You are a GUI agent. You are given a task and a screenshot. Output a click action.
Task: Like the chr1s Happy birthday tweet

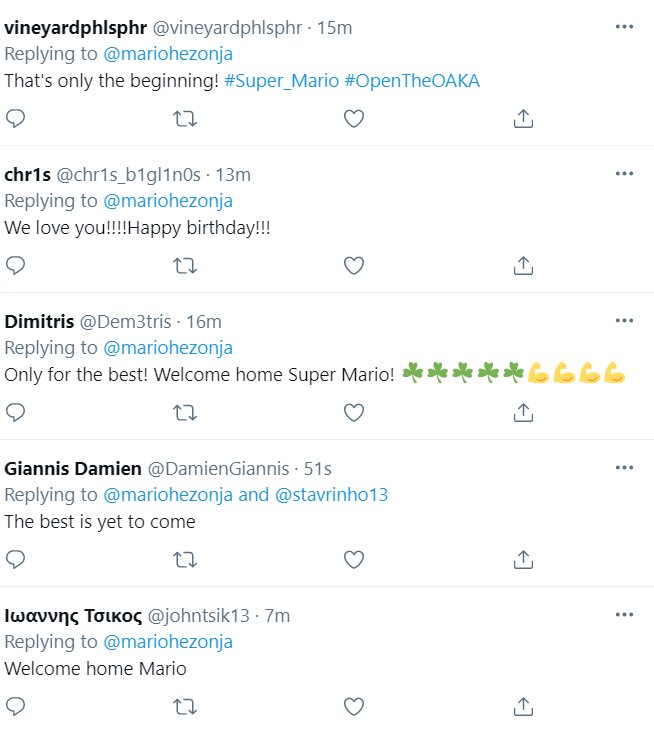point(353,266)
